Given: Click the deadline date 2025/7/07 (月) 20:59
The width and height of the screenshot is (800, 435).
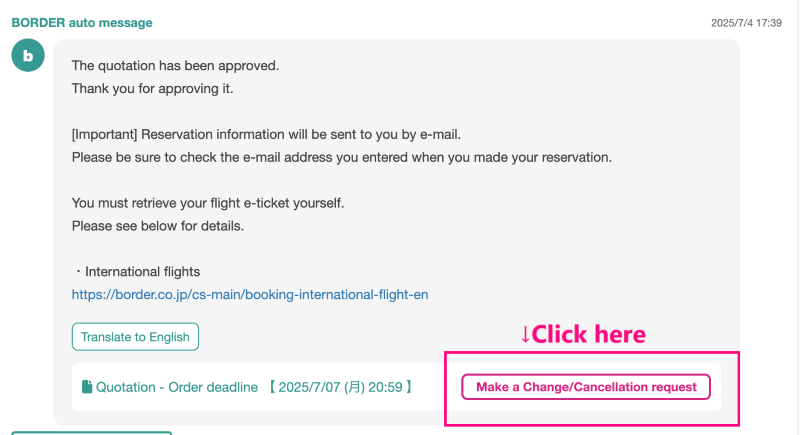Looking at the screenshot, I should (340, 388).
